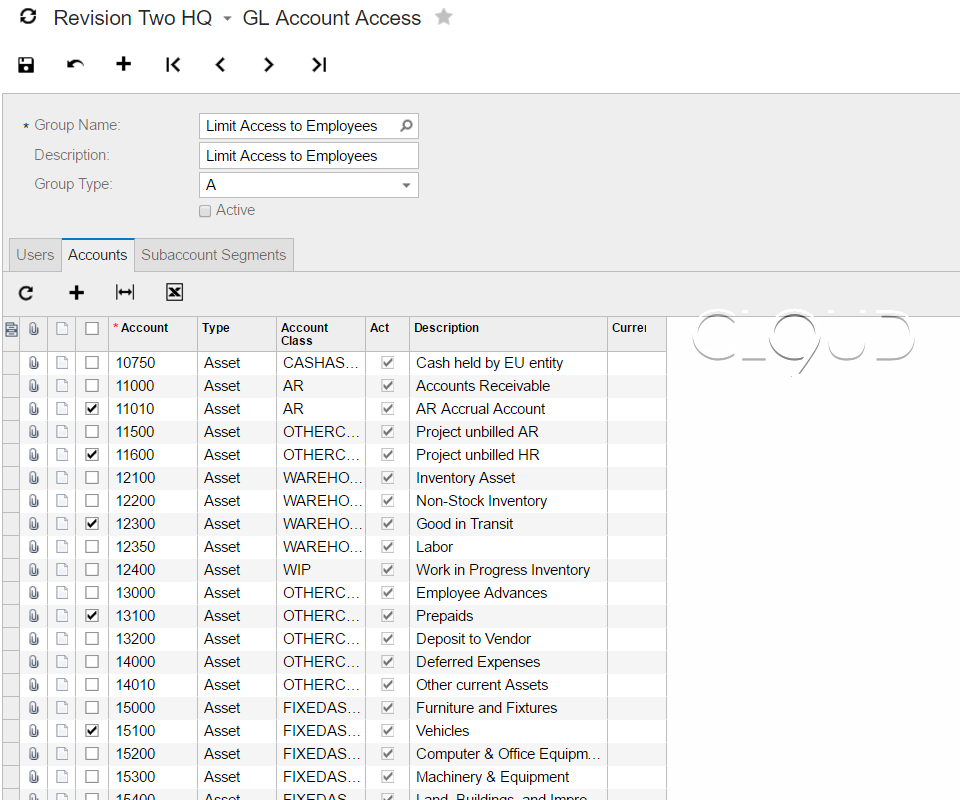Click the 'Non-Stock Inventory' description cell

(508, 501)
